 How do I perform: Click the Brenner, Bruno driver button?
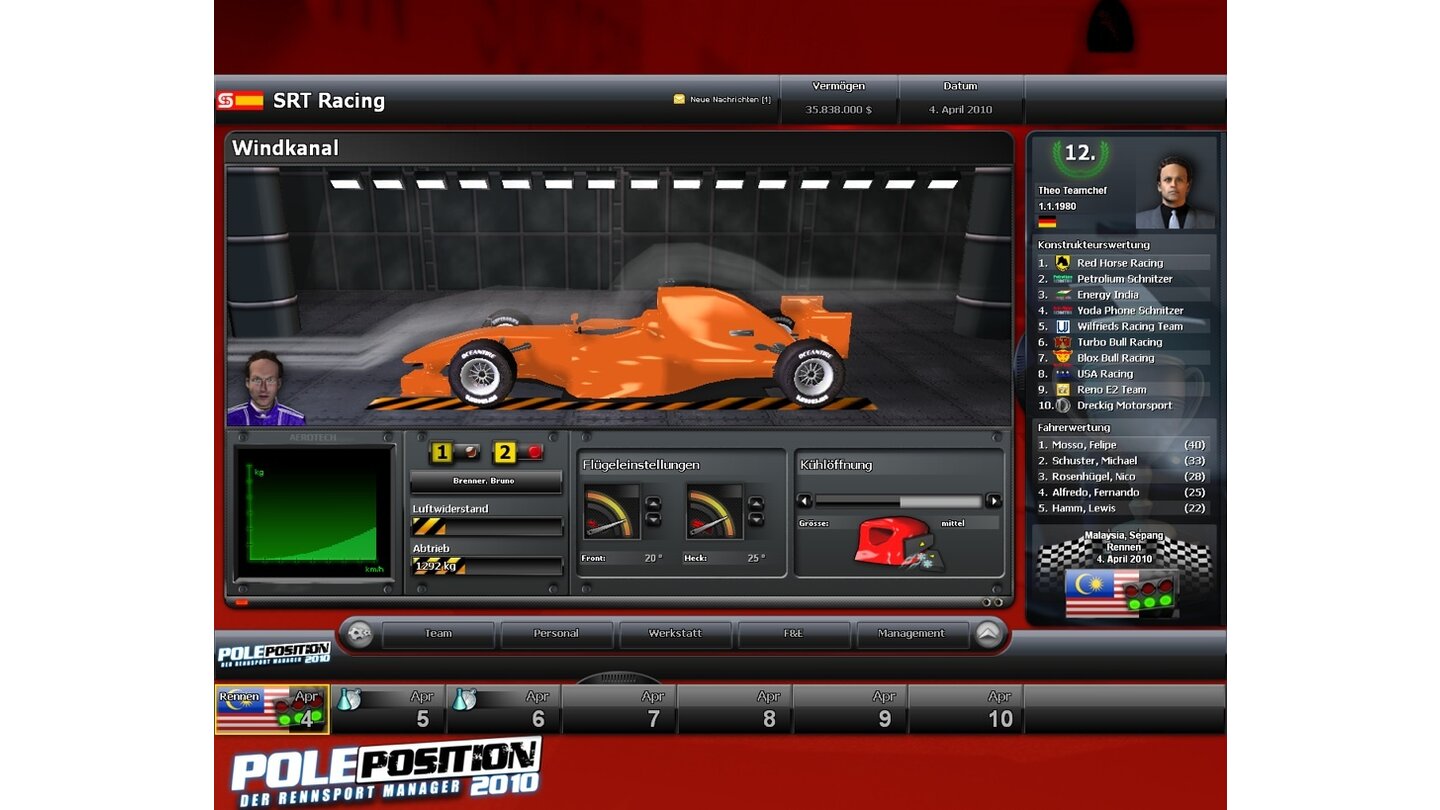485,481
